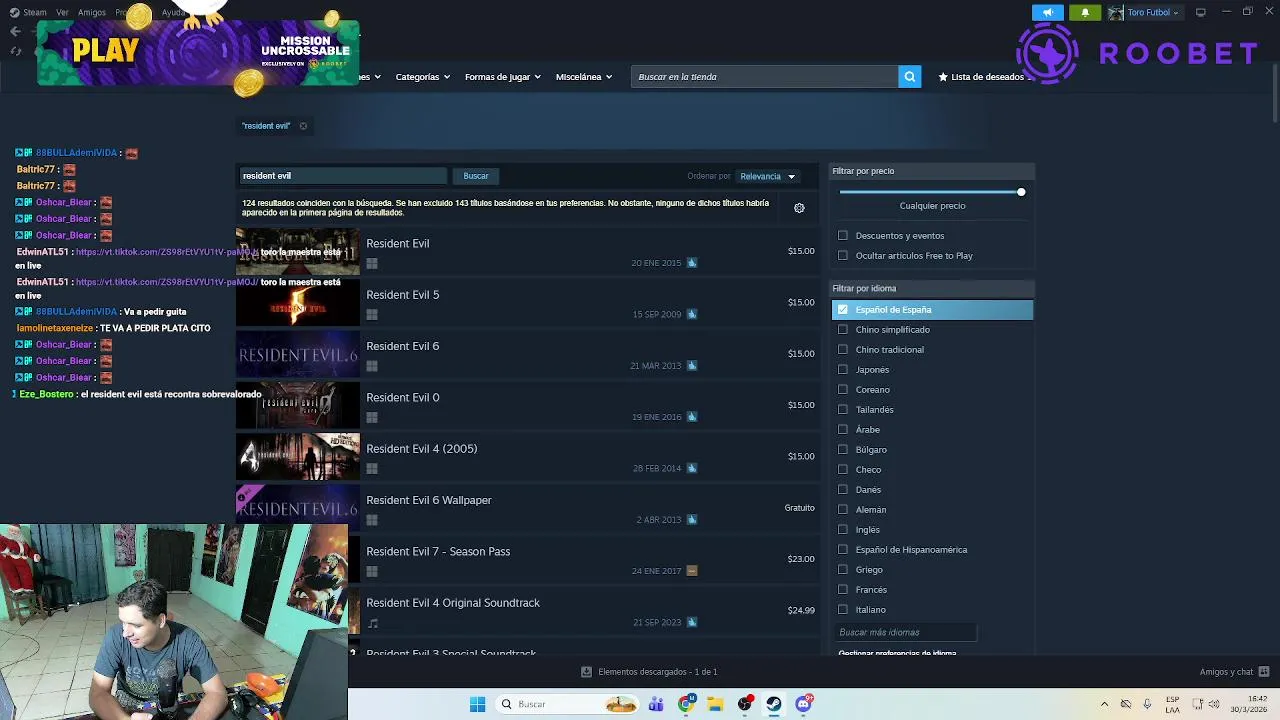The height and width of the screenshot is (720, 1280).
Task: Click the Buscar en la tienda field
Action: click(765, 77)
